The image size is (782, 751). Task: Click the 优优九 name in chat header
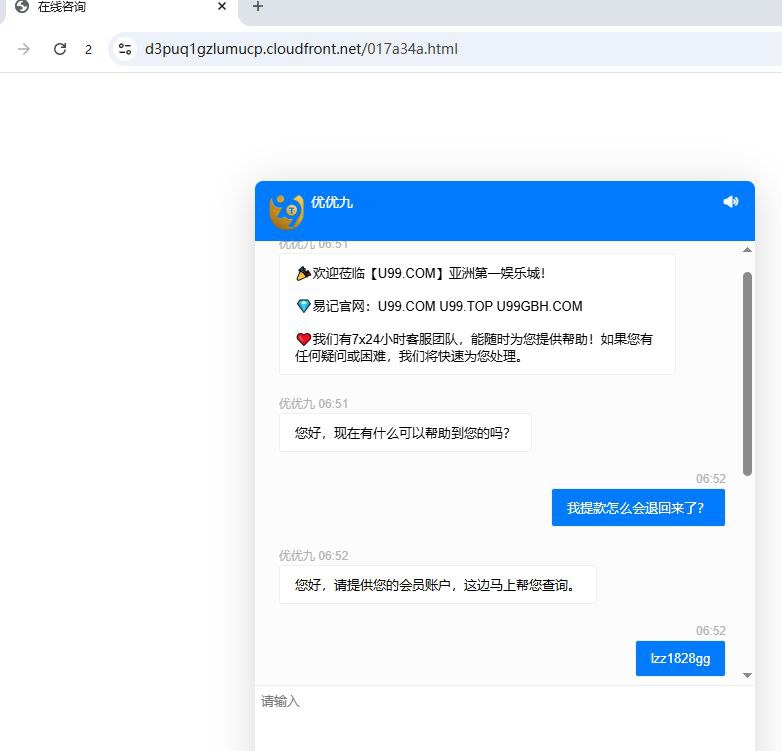point(332,202)
